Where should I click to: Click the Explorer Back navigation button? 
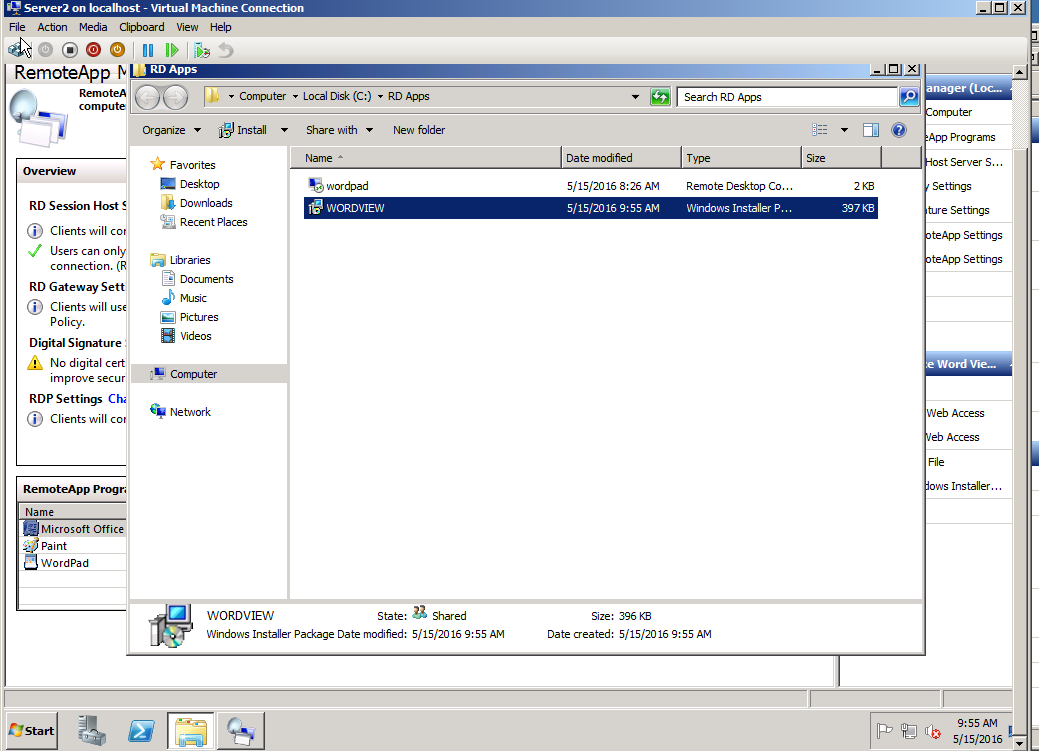148,97
